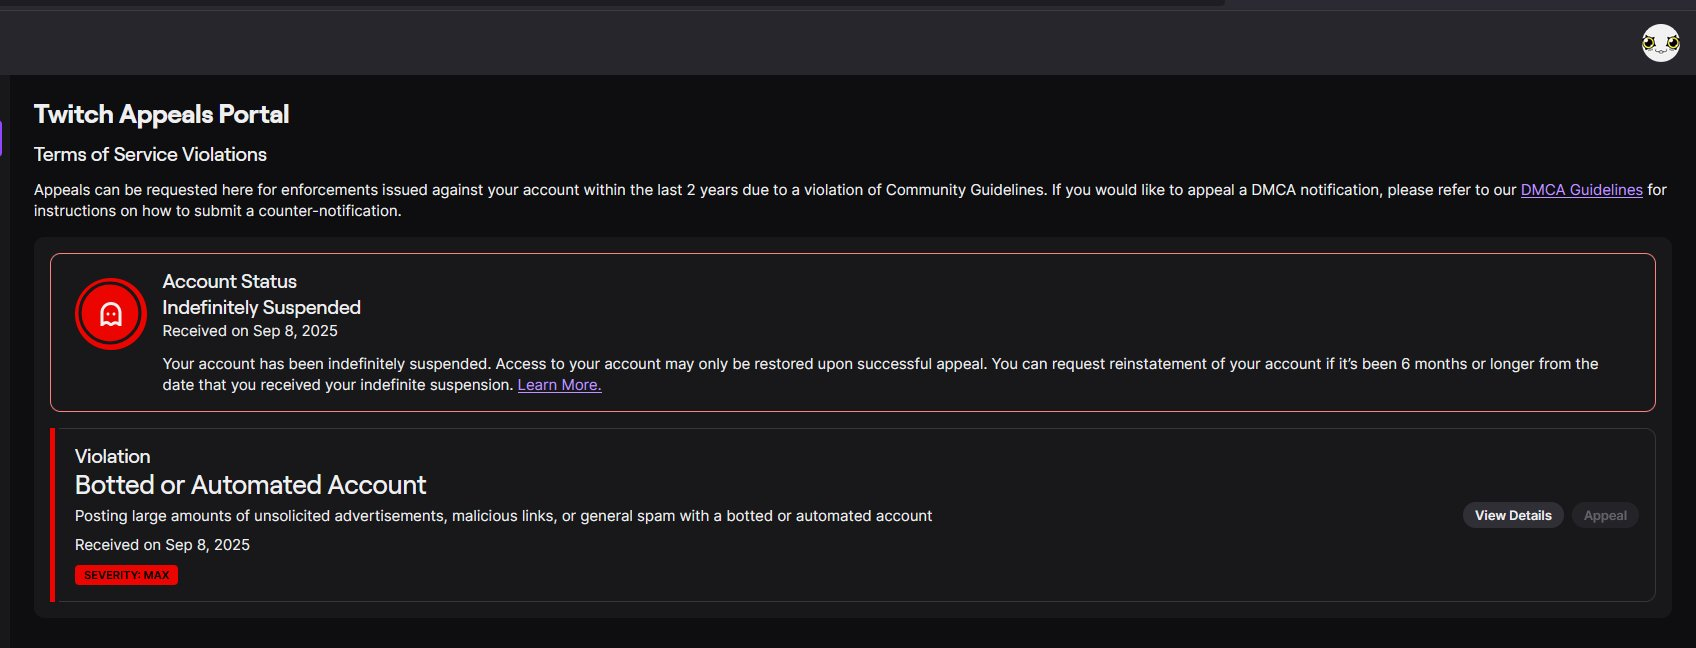Click the SEVERITY: MAX badge
This screenshot has height=648, width=1696.
pos(126,575)
